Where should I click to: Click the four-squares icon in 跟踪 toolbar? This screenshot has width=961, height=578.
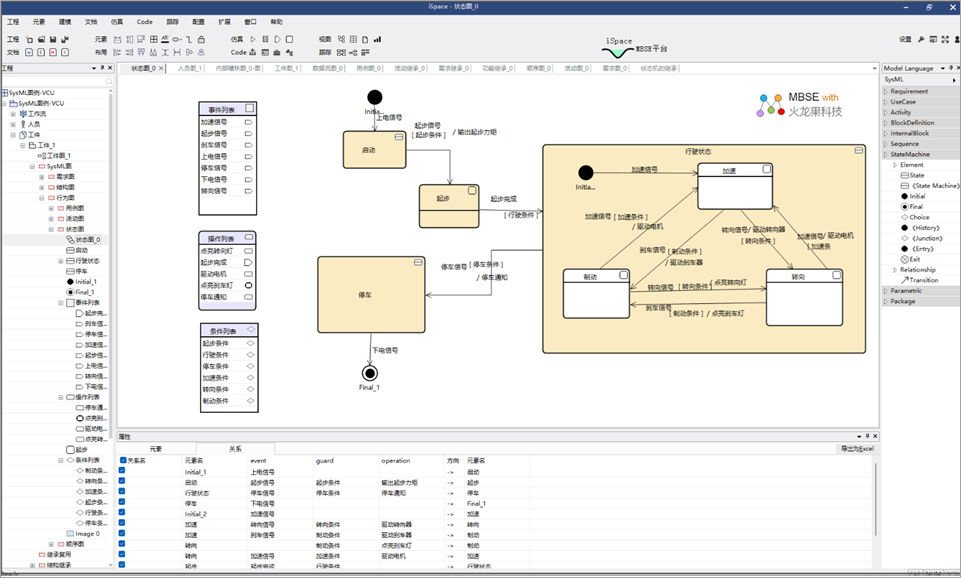341,52
